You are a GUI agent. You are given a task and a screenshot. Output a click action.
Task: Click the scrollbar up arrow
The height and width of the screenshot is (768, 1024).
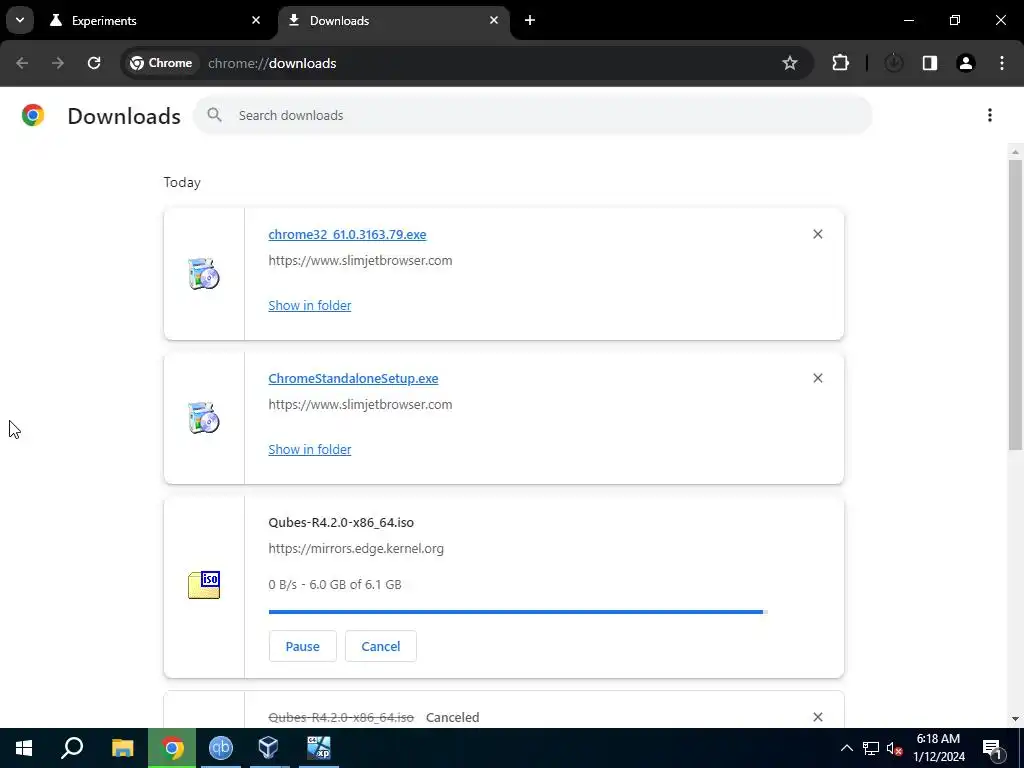coord(1015,152)
